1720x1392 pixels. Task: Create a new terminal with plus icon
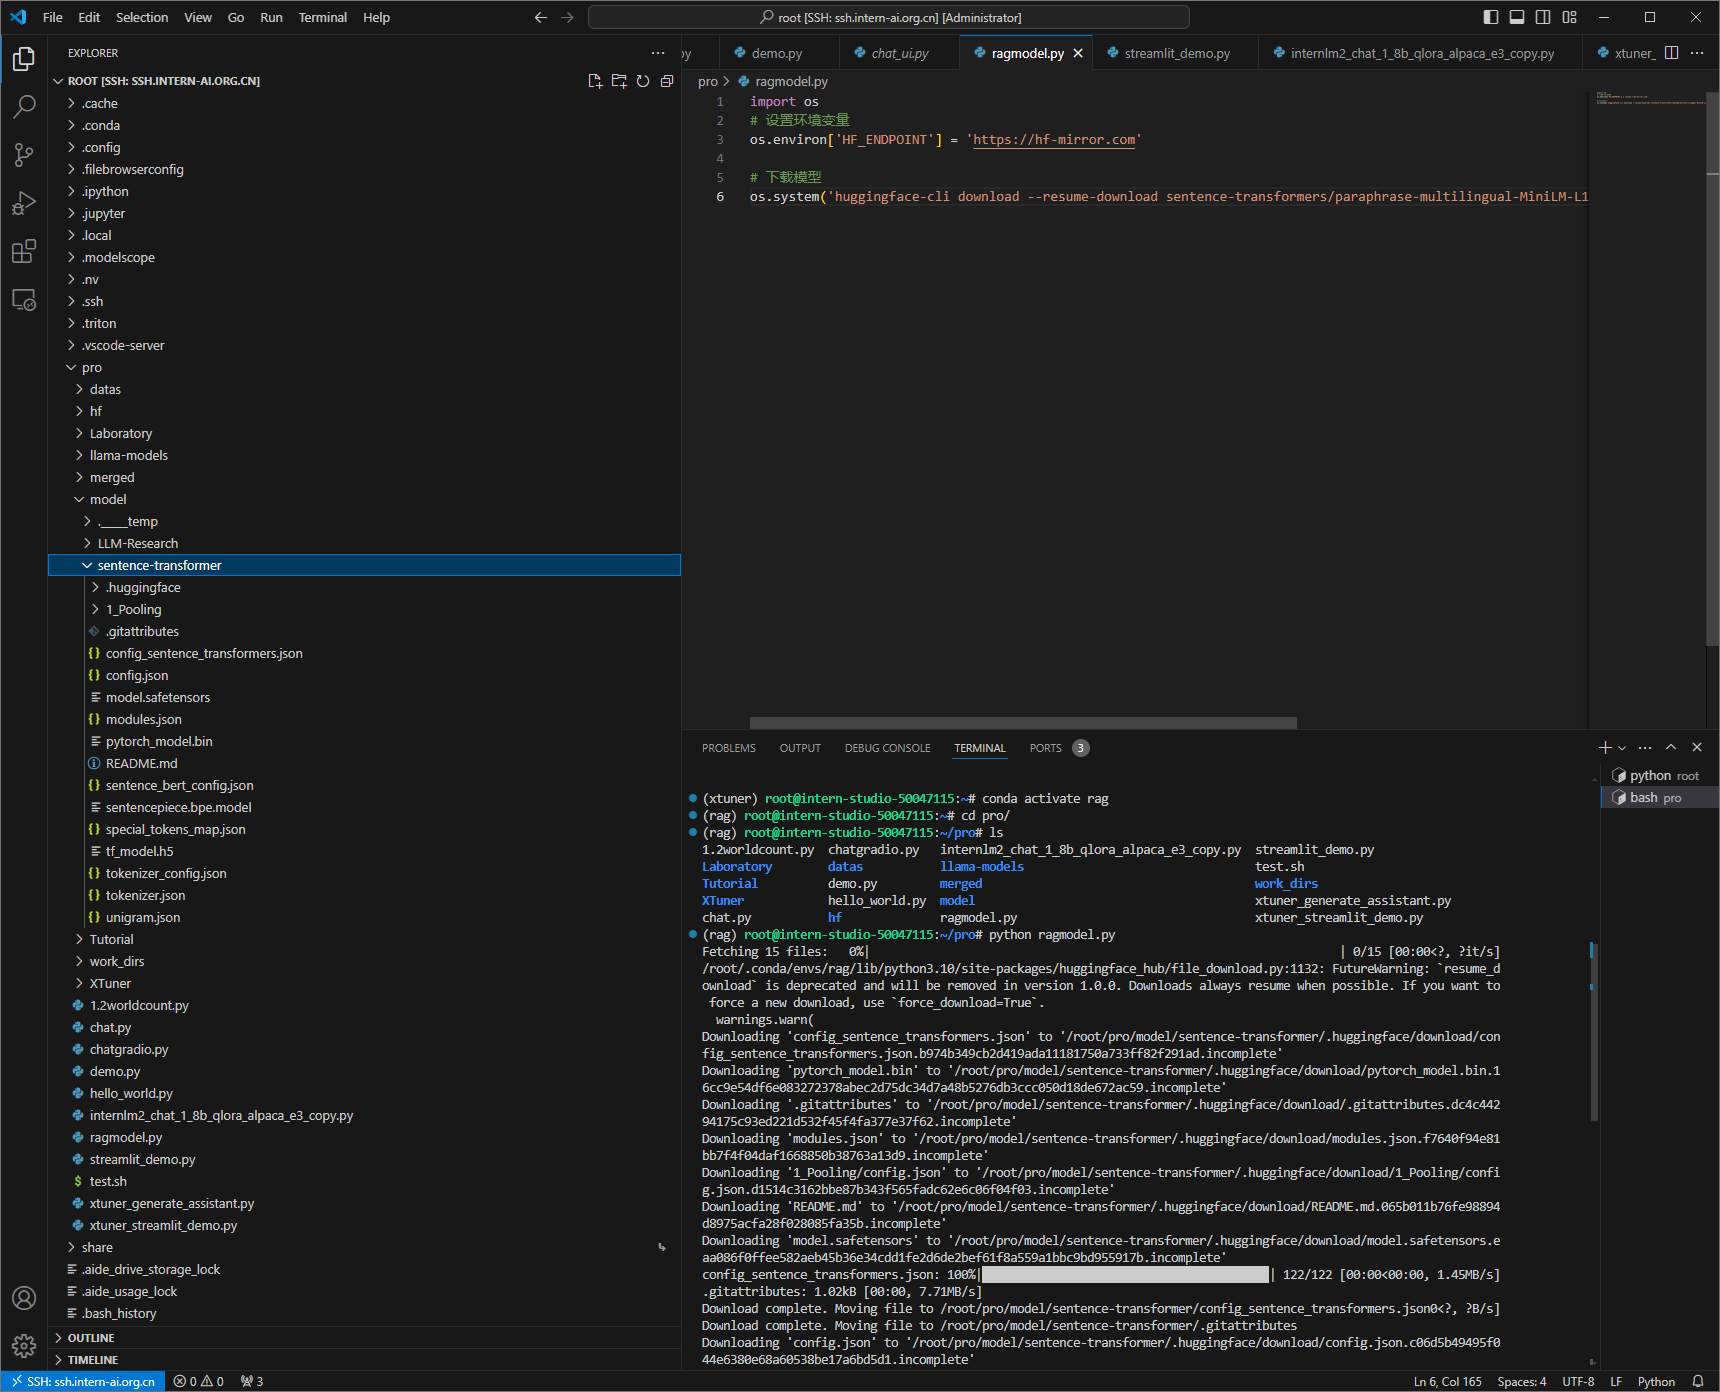[1605, 748]
